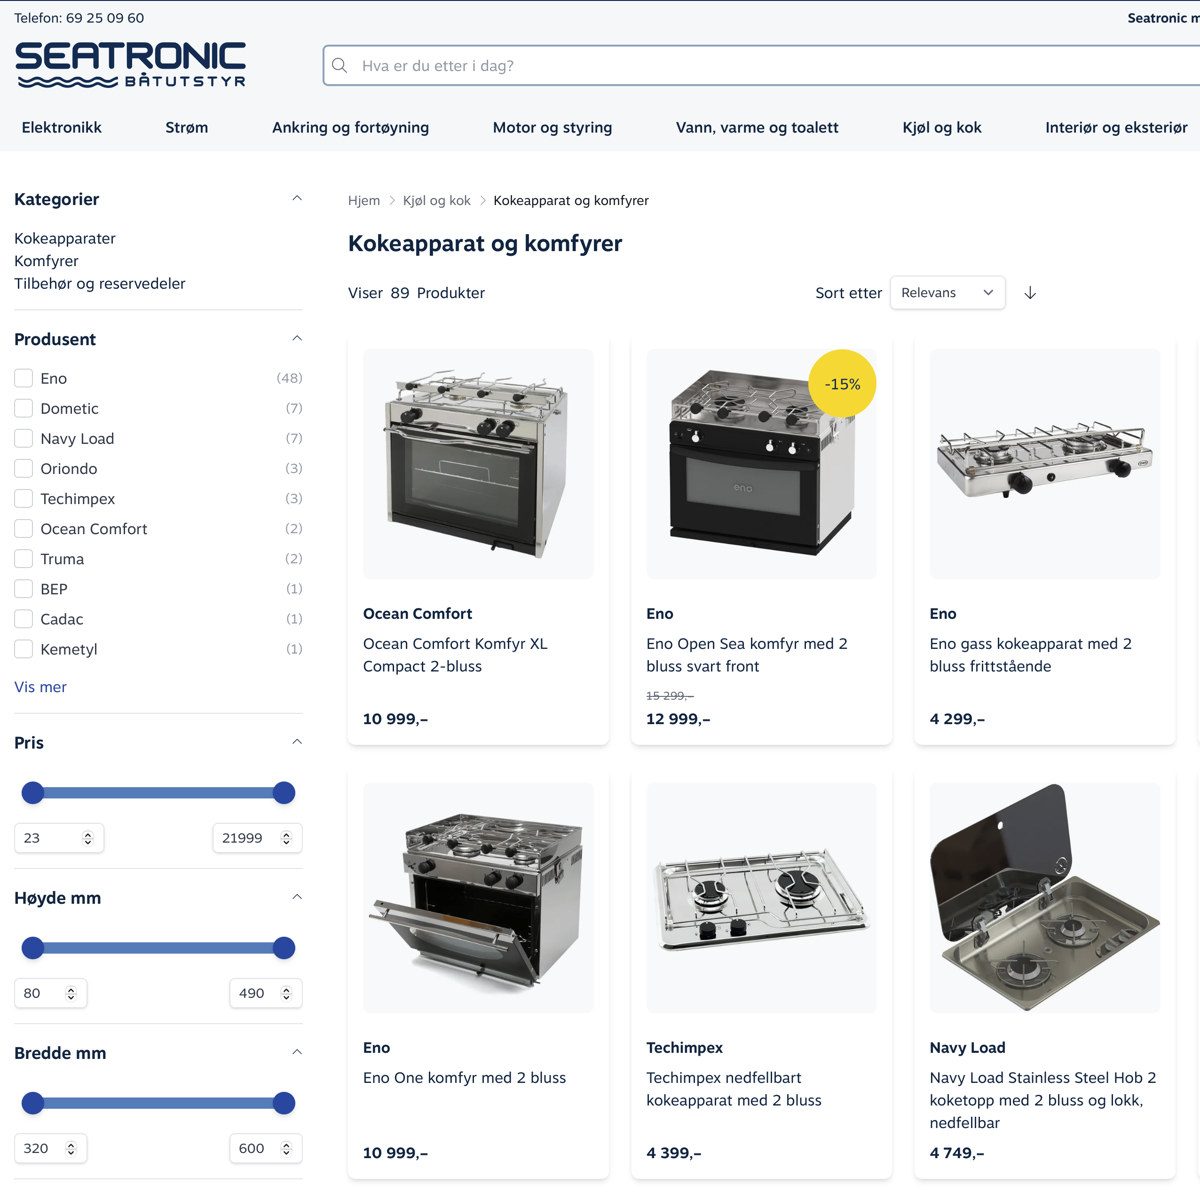Viewport: 1200px width, 1200px height.
Task: Click the maximum handle of Pris slider
Action: pos(284,793)
